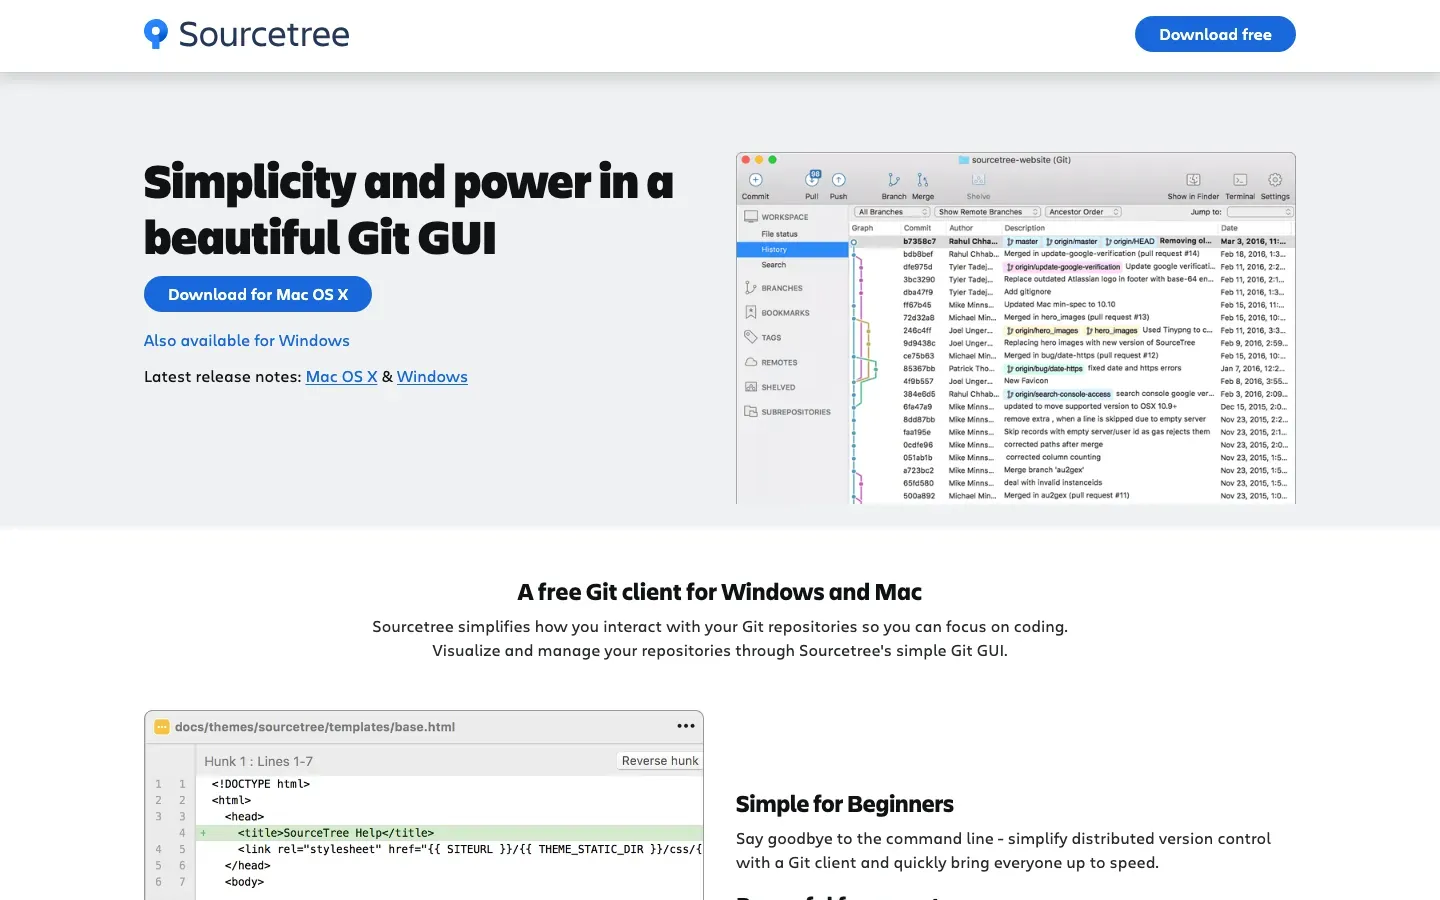This screenshot has height=900, width=1440.
Task: Select File status in sidebar
Action: (x=780, y=234)
